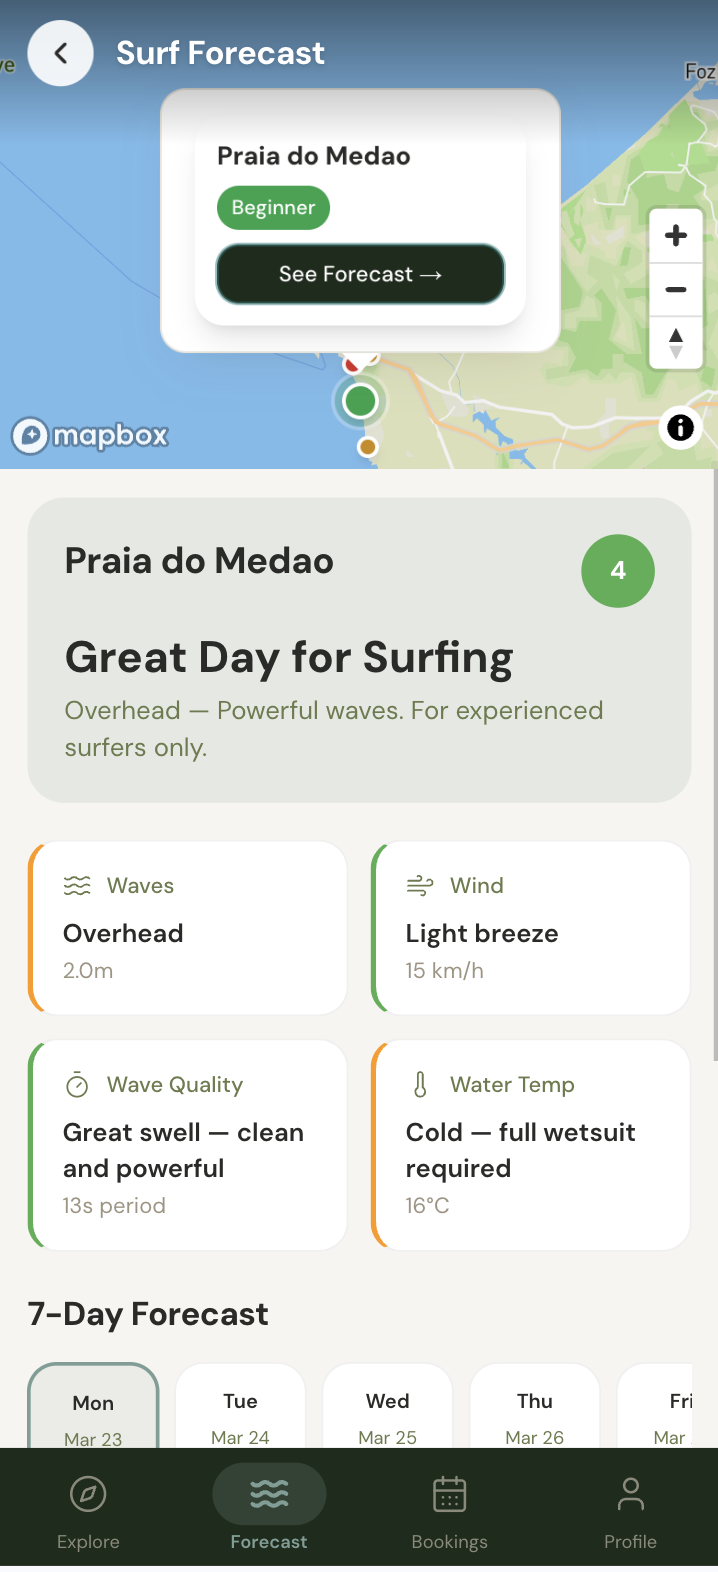Tap the Profile person icon
The image size is (718, 1572).
630,1492
